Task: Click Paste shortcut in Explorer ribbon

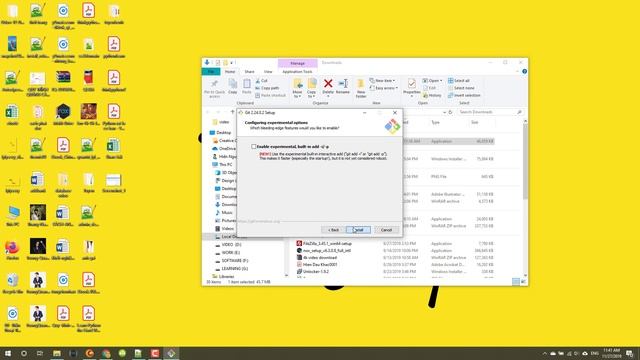Action: click(271, 95)
